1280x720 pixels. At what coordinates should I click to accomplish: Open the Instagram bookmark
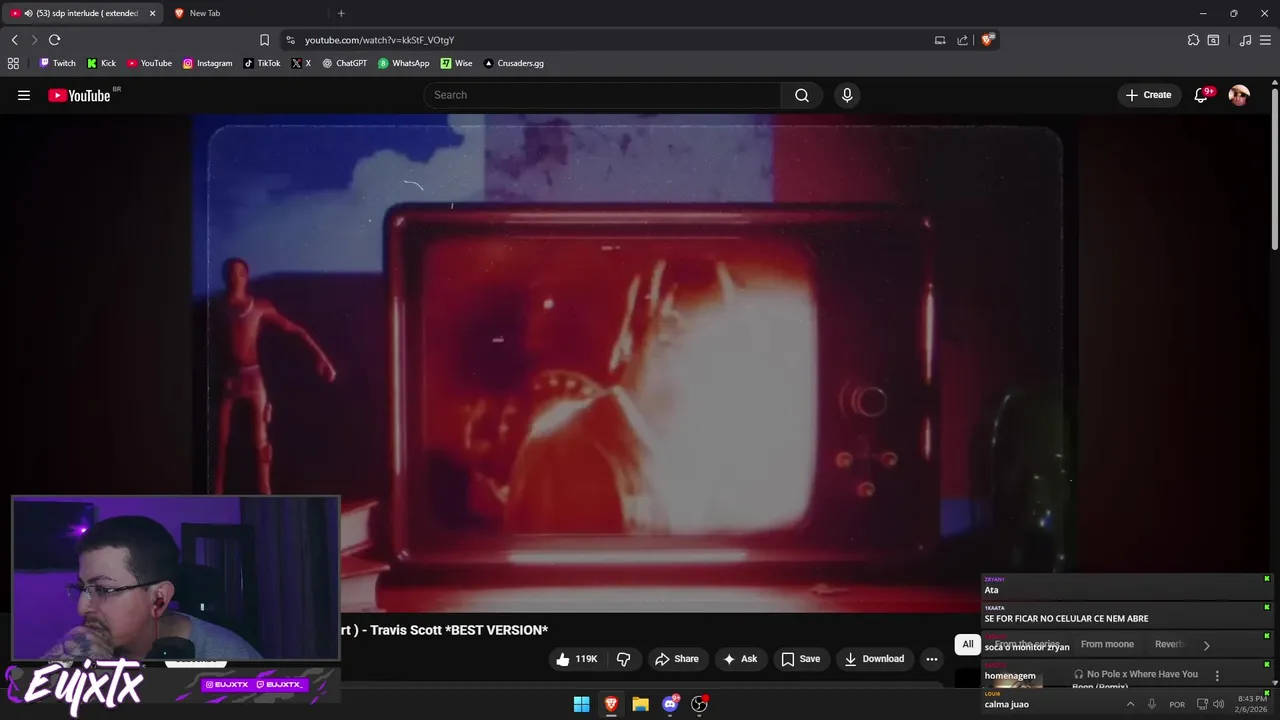[x=207, y=63]
